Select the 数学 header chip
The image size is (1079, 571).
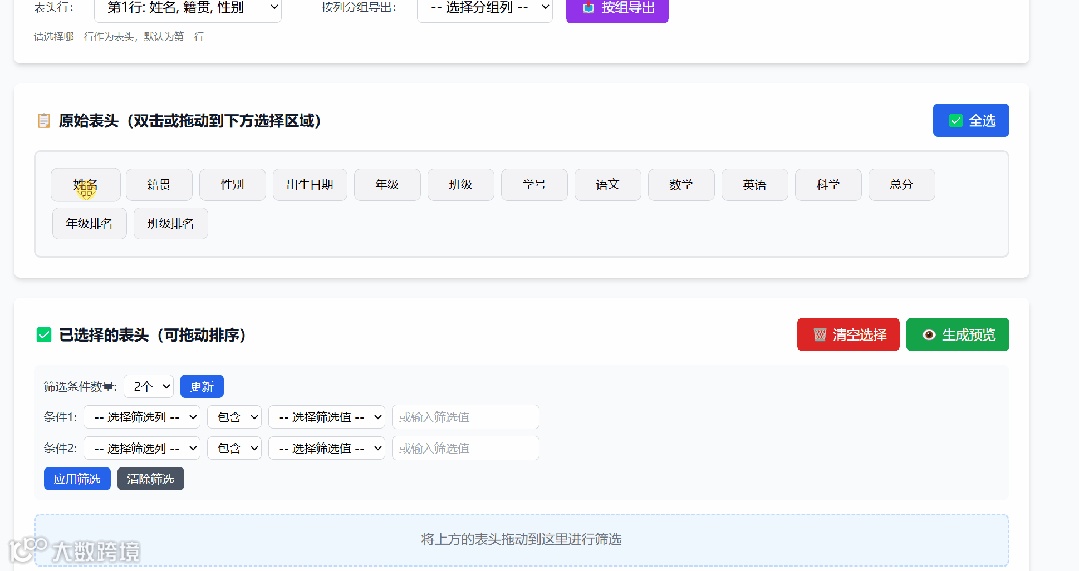(x=681, y=184)
